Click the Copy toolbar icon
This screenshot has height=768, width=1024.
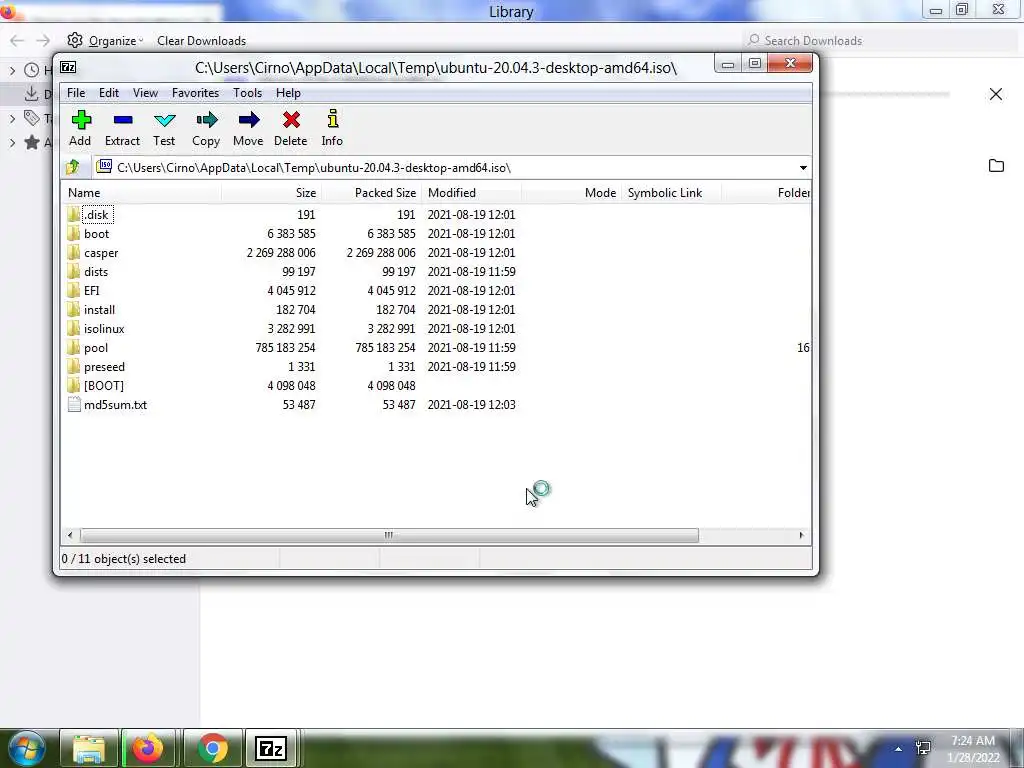206,120
